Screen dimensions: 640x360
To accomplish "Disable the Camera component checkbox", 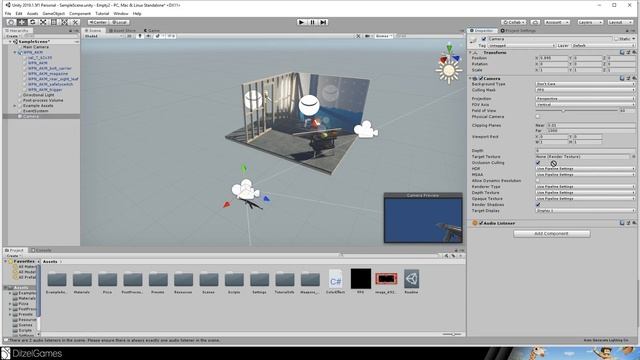I will point(481,78).
